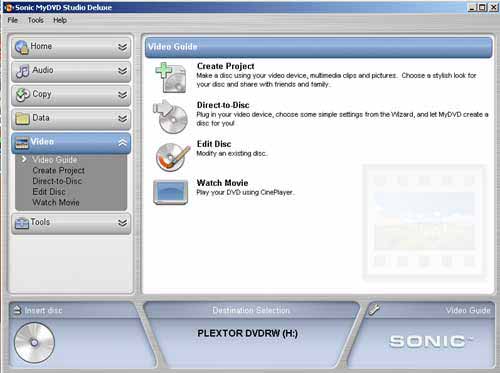Click the Insert disc status text
Screen dimensions: 500x373
(x=43, y=310)
